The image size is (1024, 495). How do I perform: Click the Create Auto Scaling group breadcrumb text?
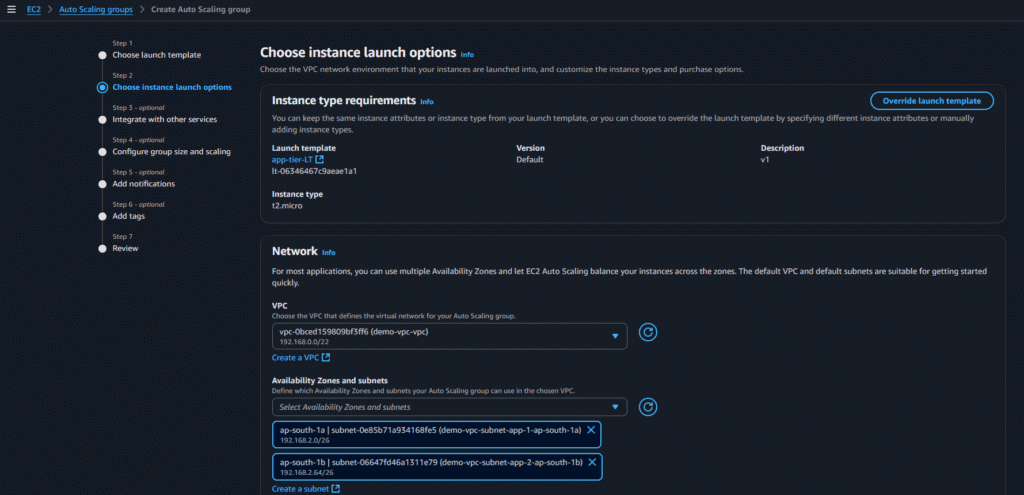200,10
